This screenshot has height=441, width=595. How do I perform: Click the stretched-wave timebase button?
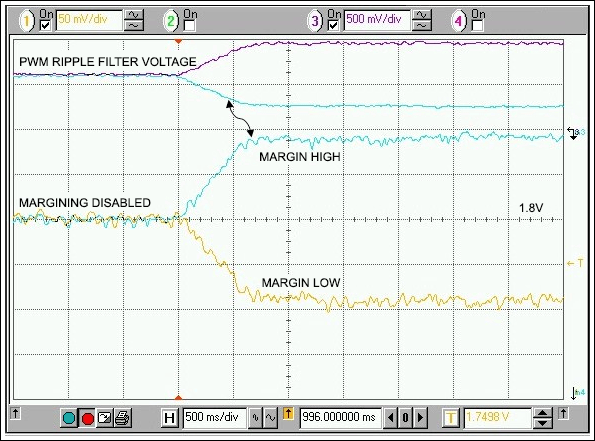click(271, 418)
